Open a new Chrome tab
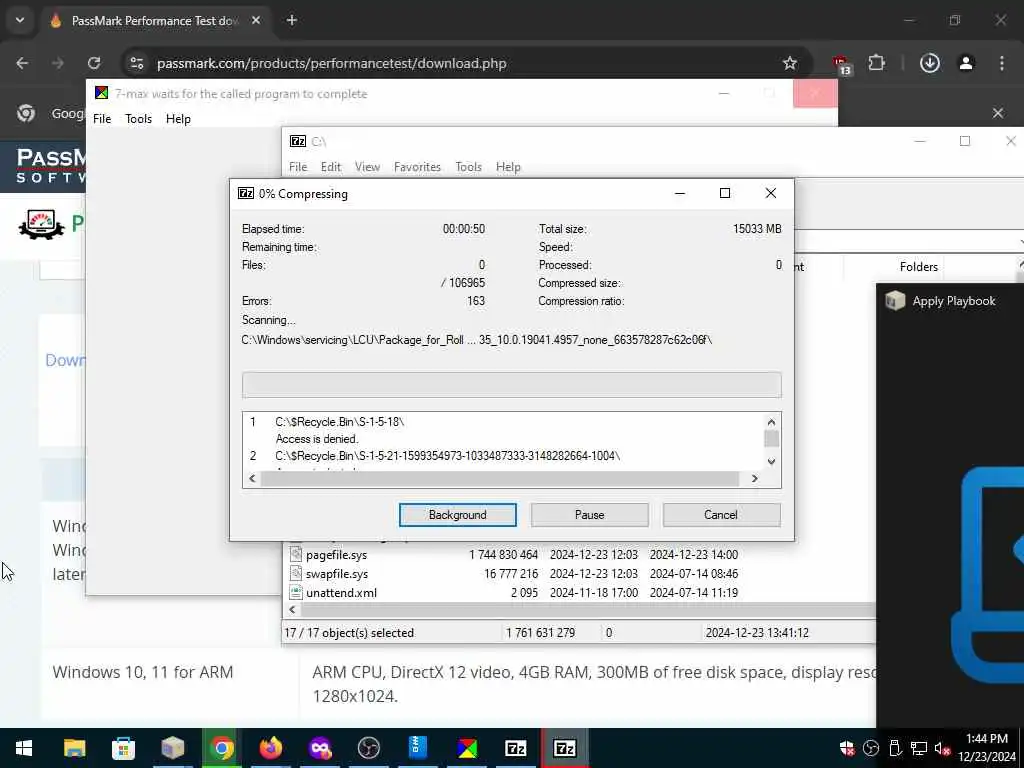 coord(291,20)
